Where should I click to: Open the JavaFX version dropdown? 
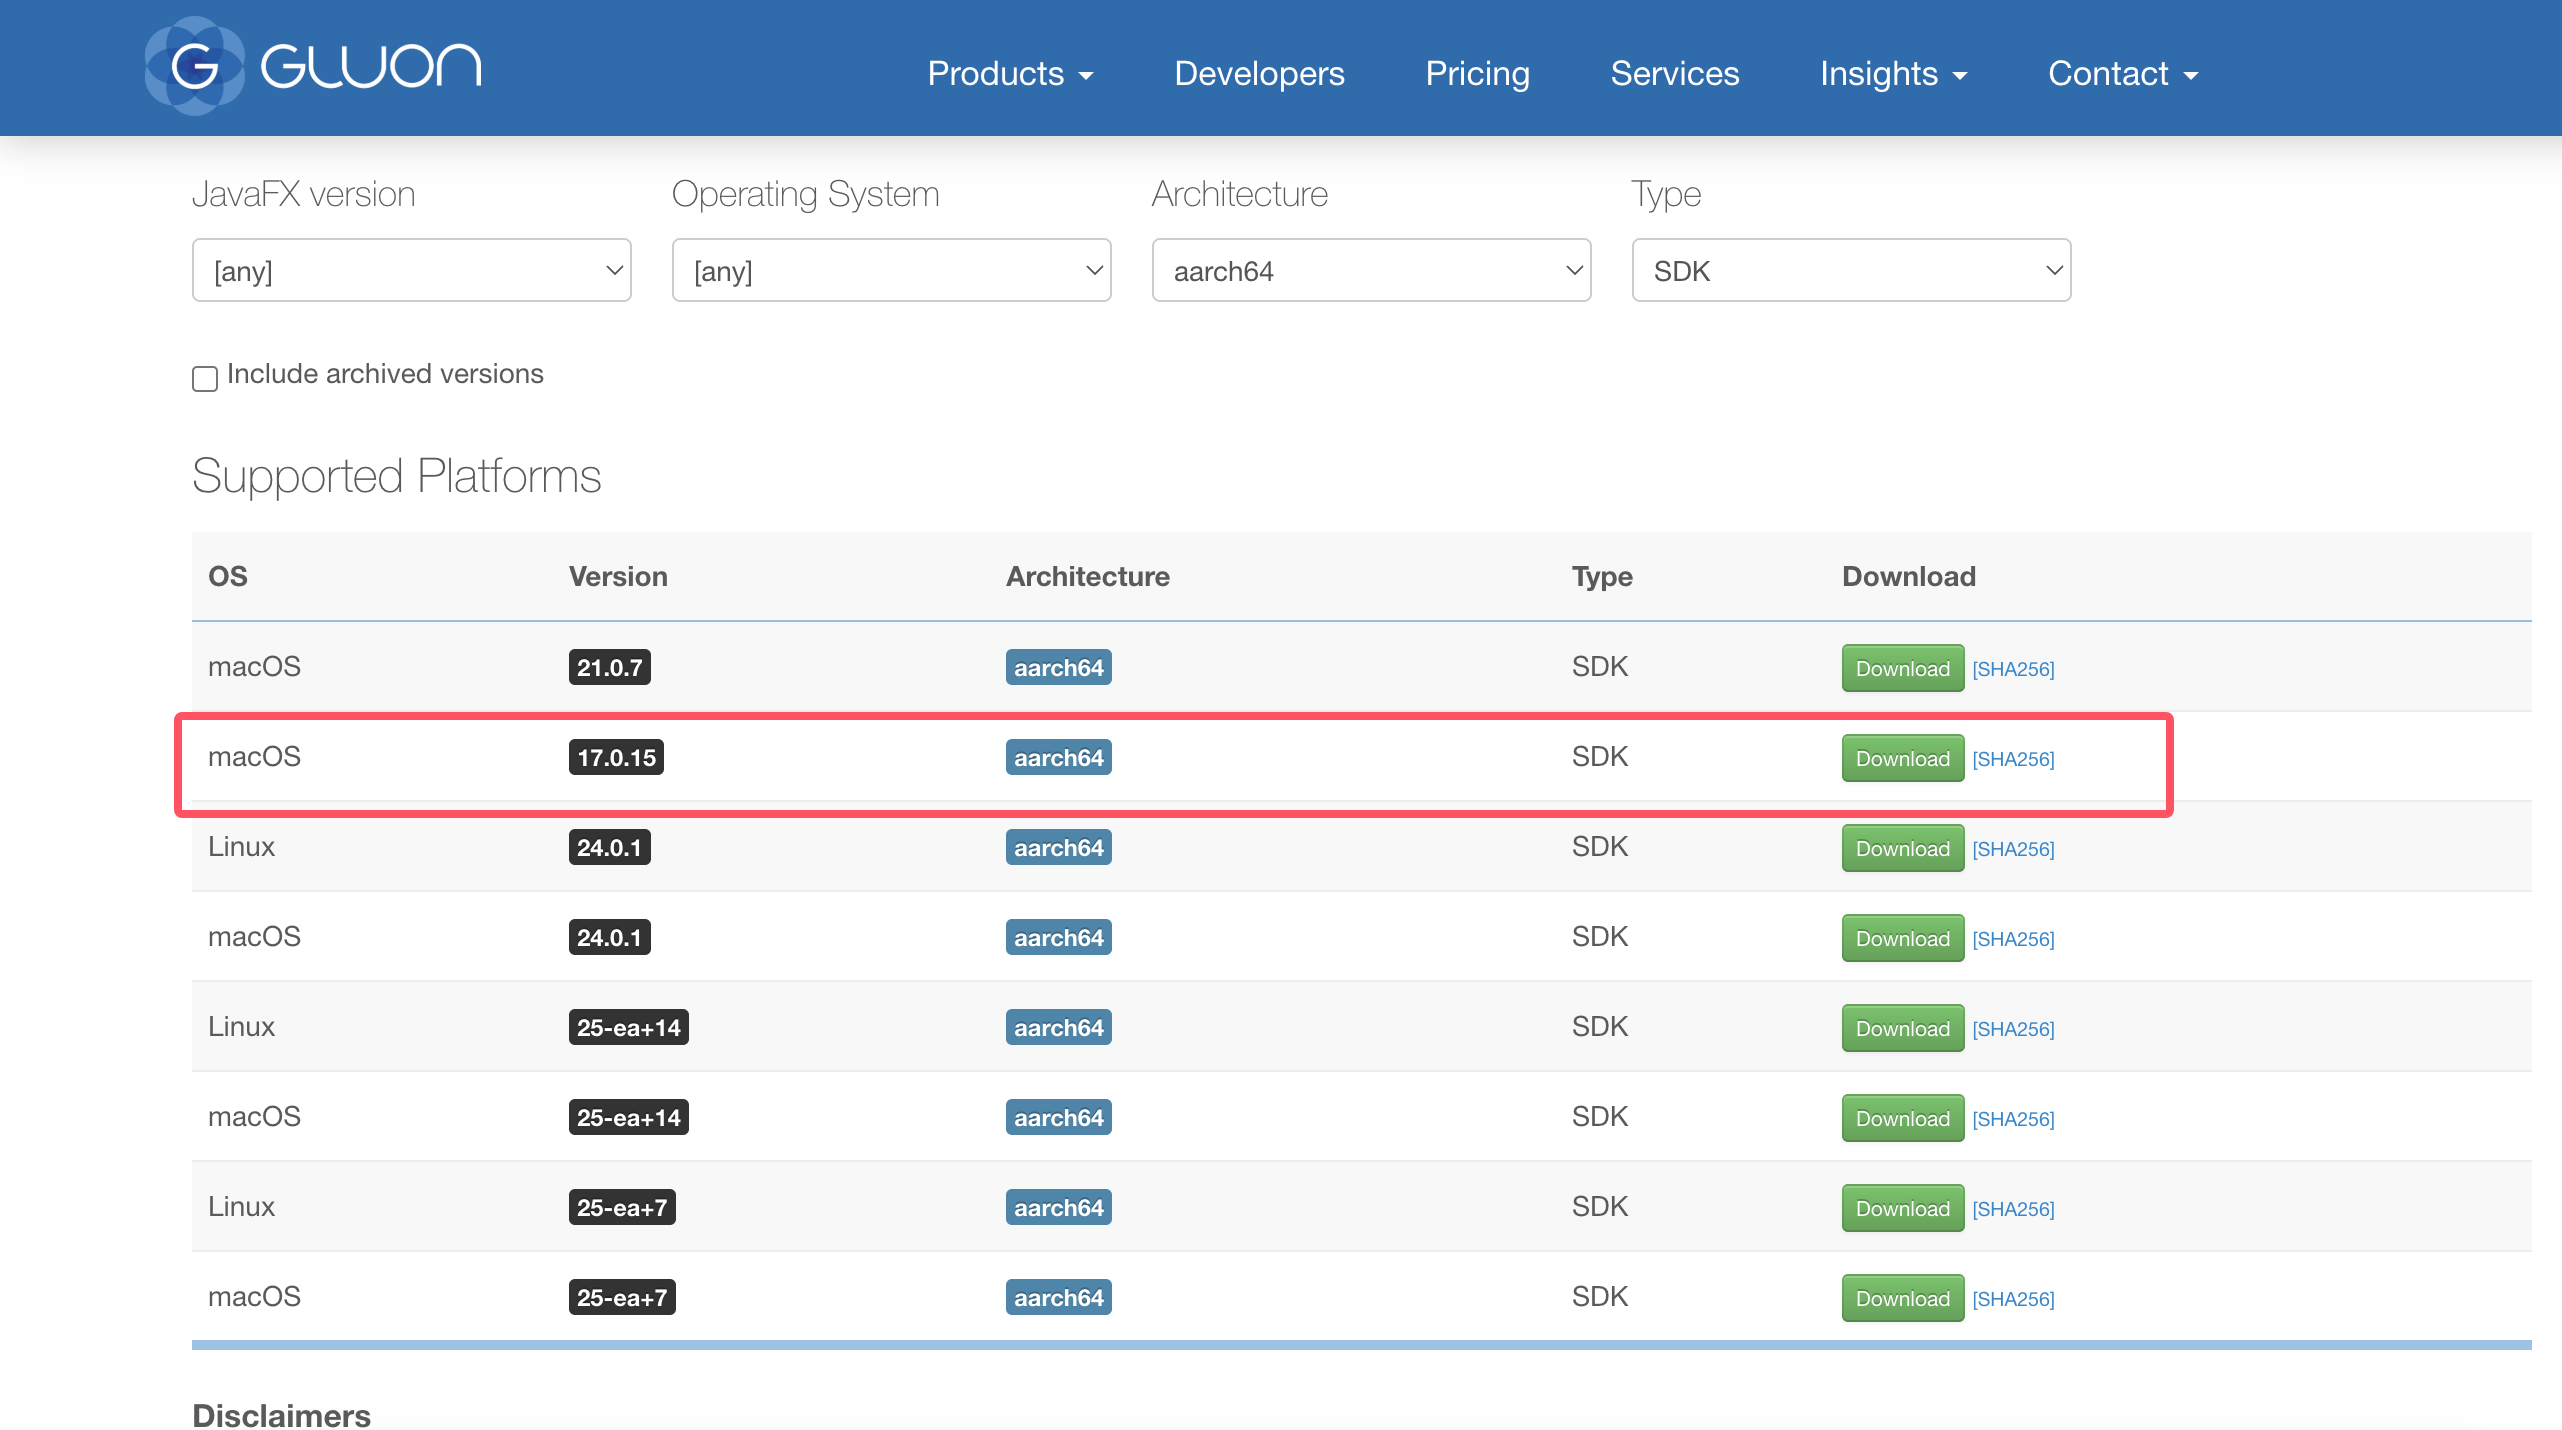click(x=411, y=270)
